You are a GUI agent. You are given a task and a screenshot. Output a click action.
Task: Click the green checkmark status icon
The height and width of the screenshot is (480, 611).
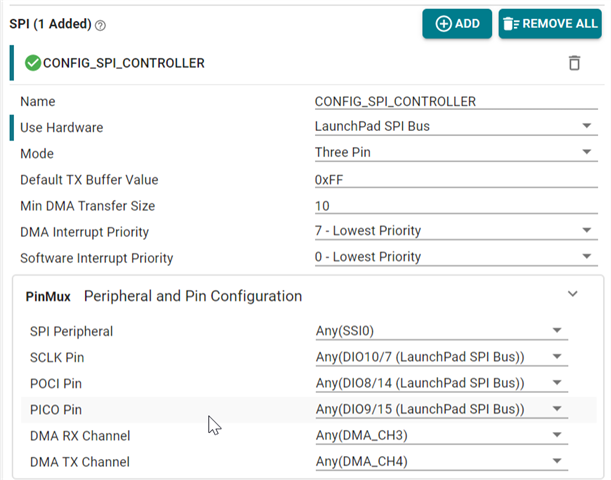click(32, 63)
